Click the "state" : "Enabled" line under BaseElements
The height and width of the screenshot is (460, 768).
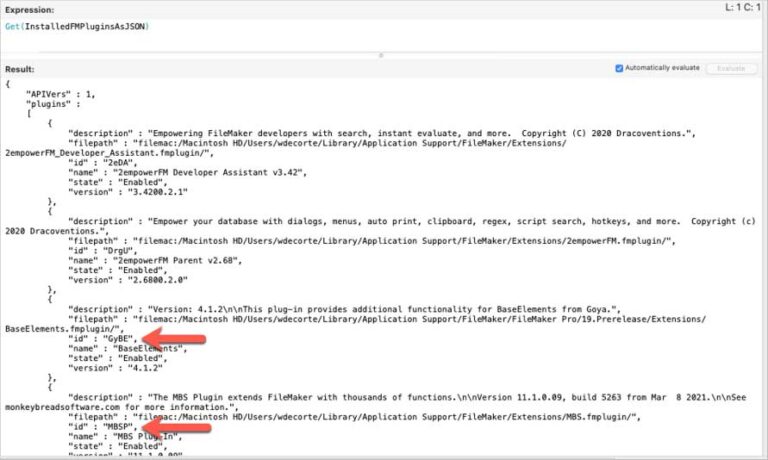118,359
